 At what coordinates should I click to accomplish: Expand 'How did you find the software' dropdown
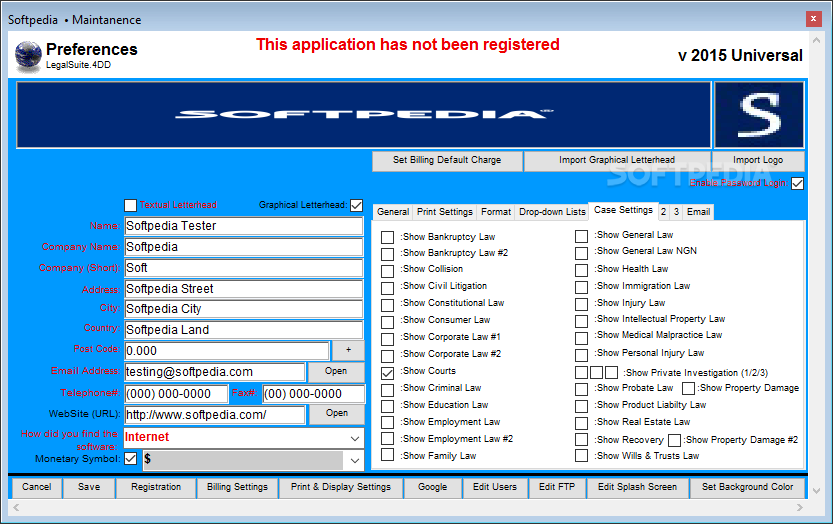coord(355,438)
